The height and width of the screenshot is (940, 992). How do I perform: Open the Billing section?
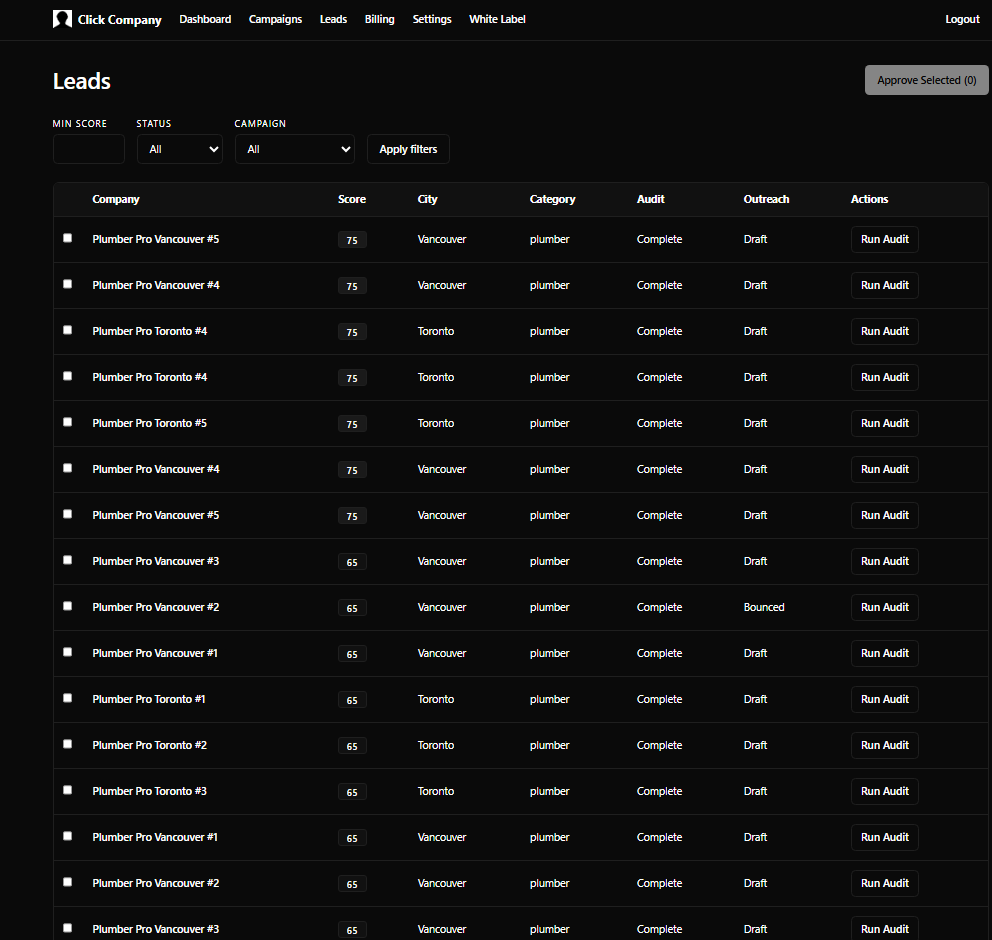(x=380, y=19)
